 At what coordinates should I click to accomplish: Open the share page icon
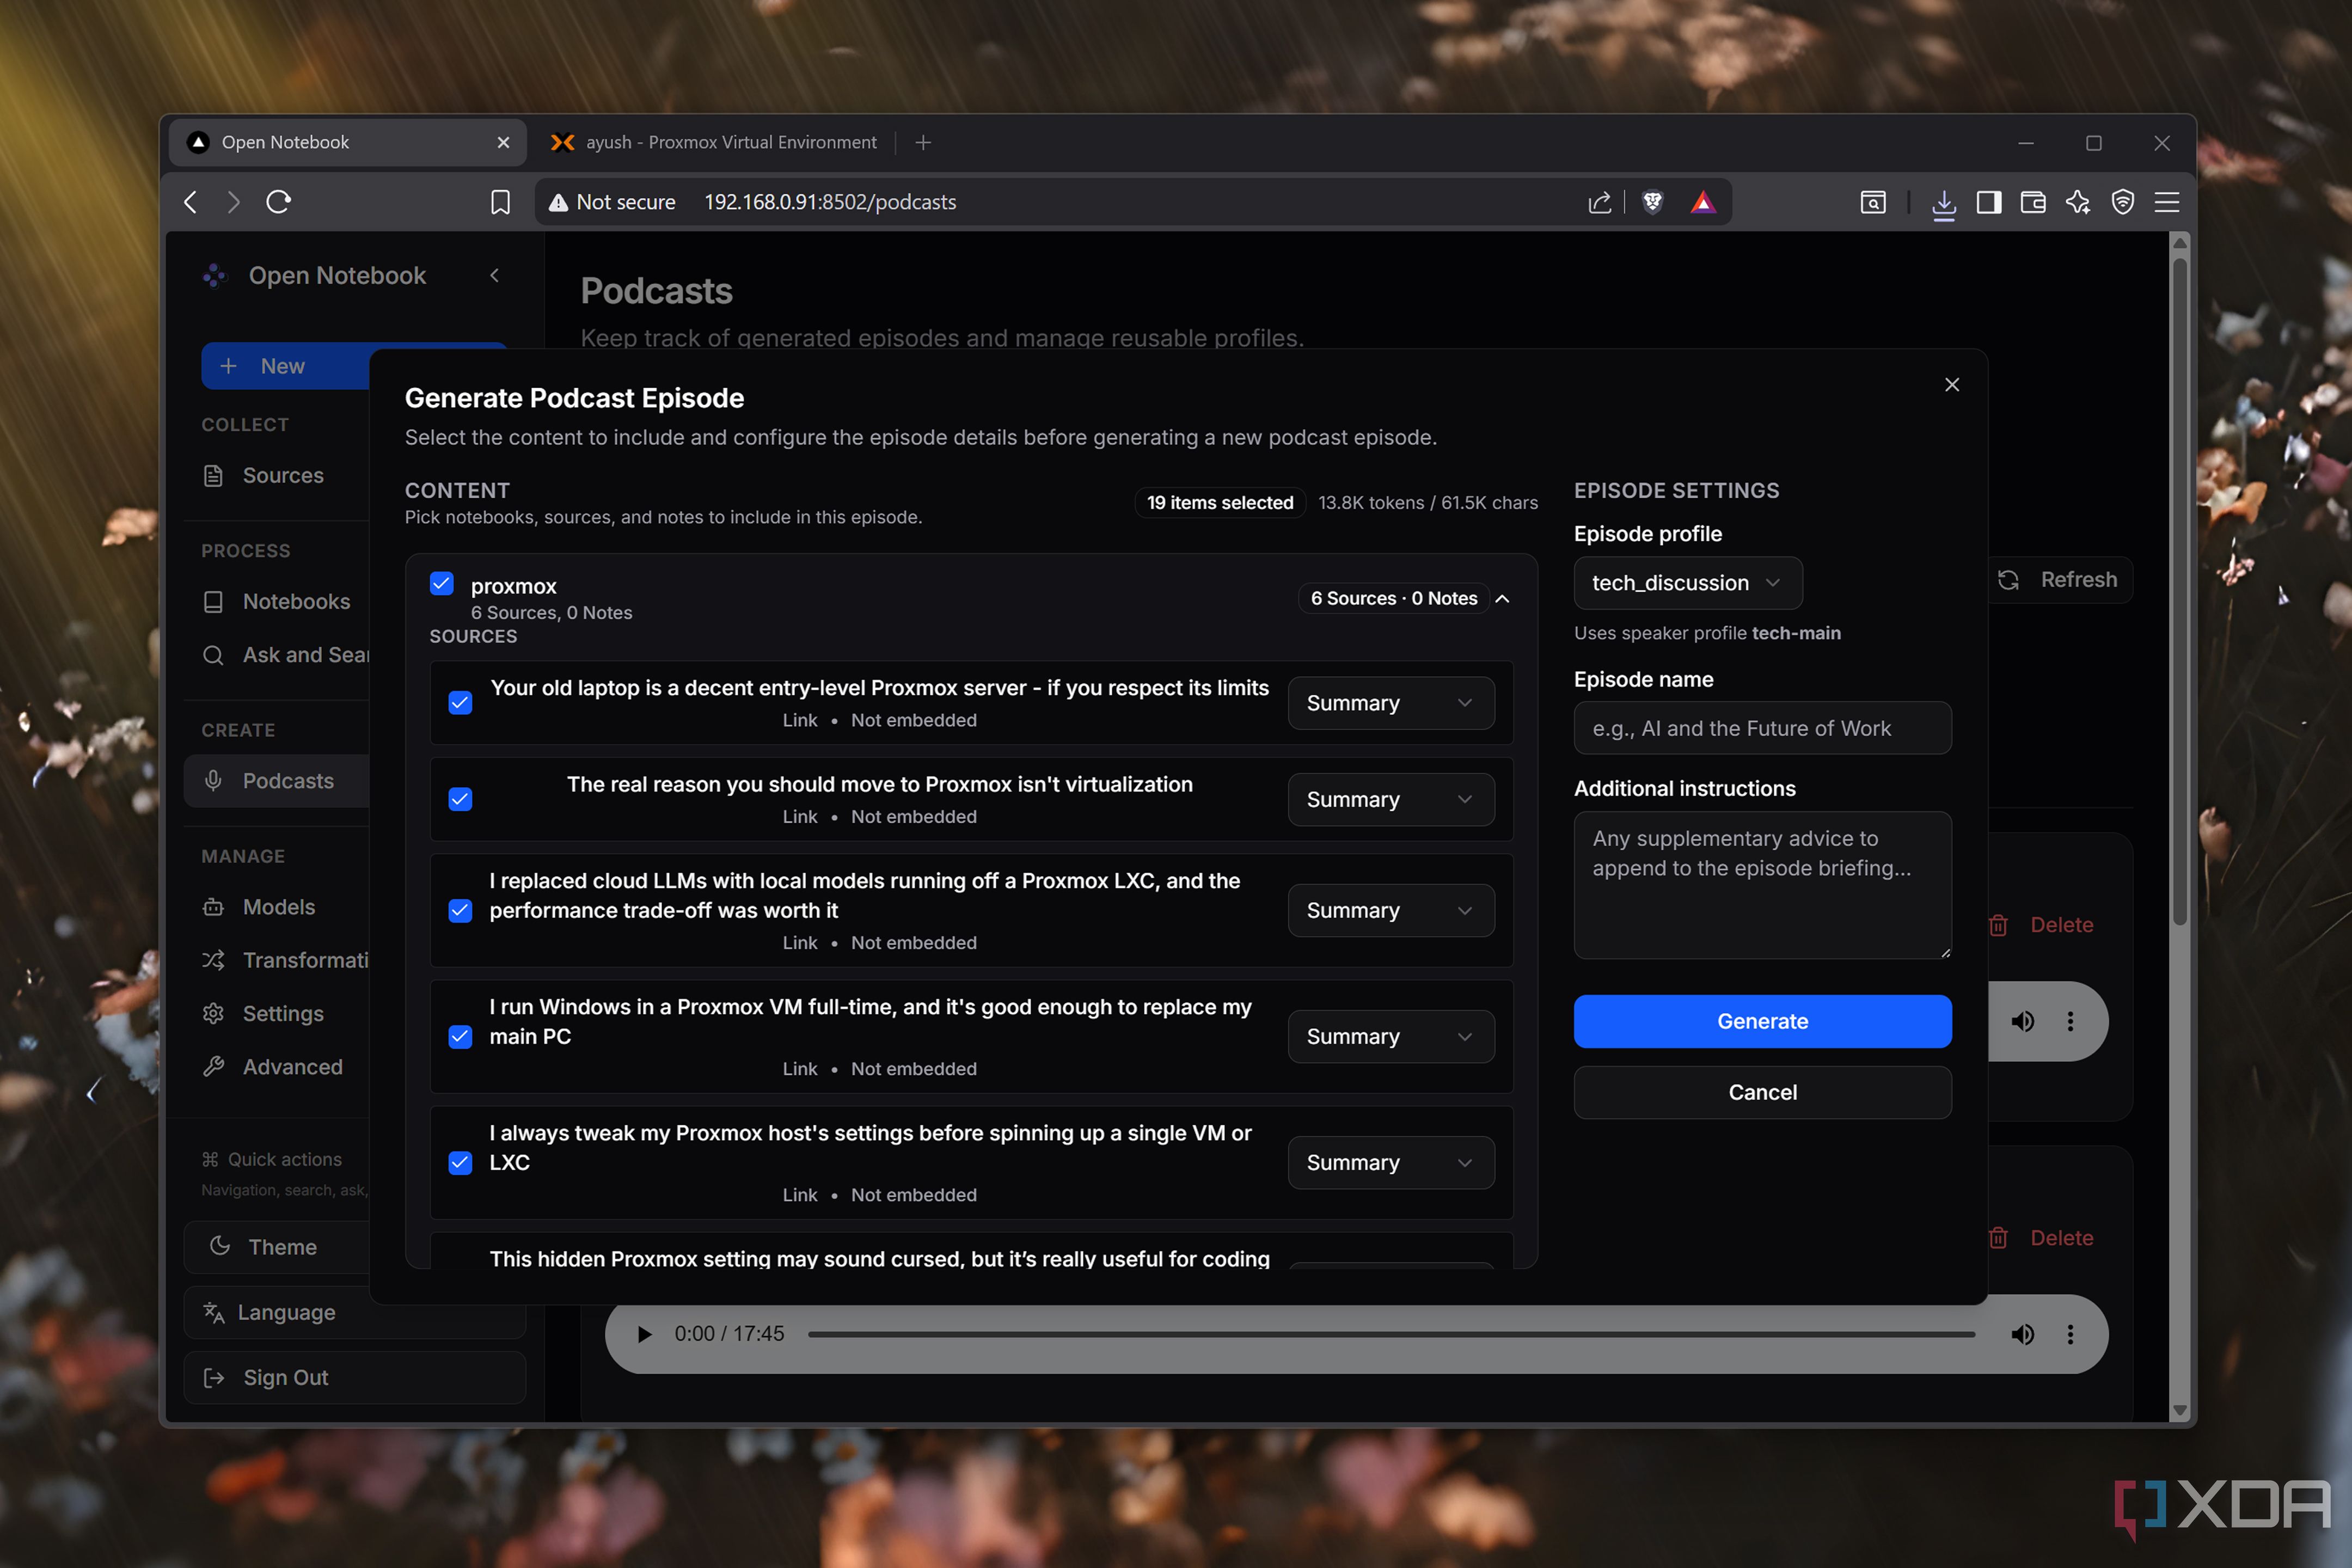(x=1599, y=202)
